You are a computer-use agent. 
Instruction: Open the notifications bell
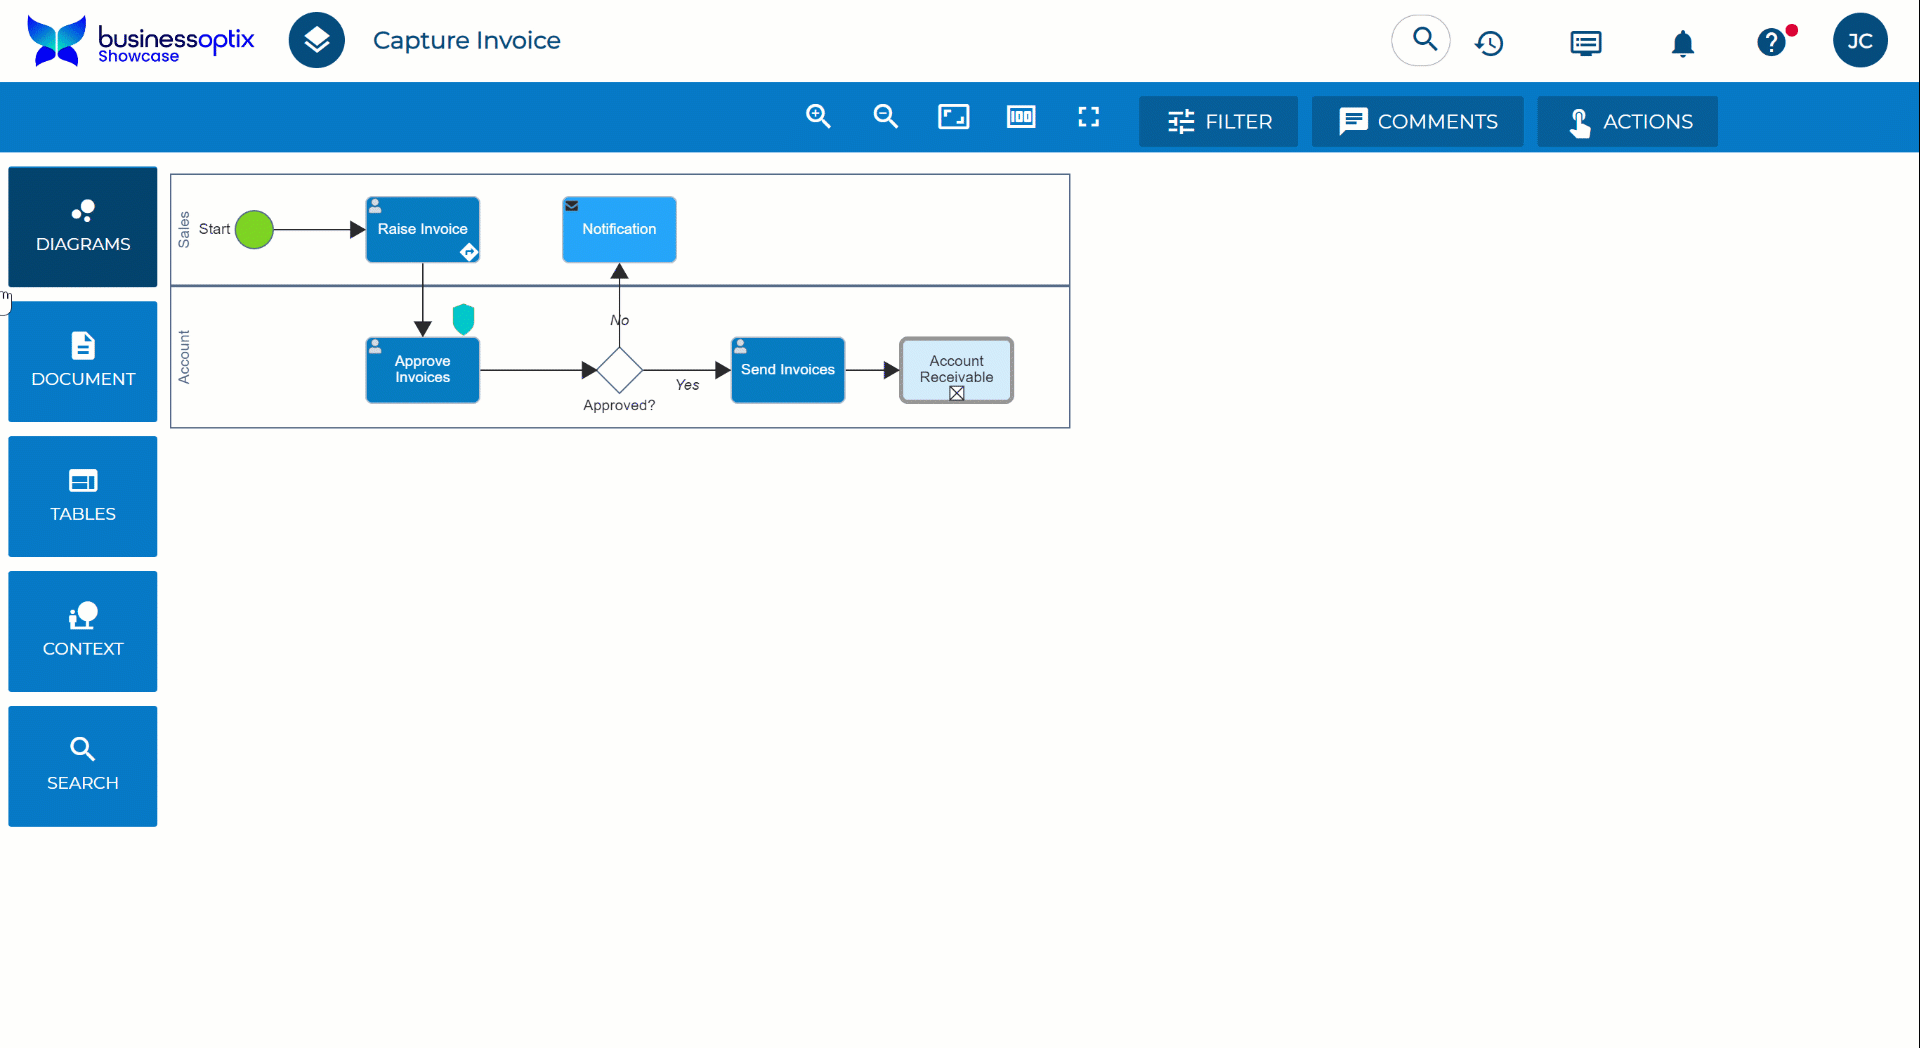(x=1682, y=43)
